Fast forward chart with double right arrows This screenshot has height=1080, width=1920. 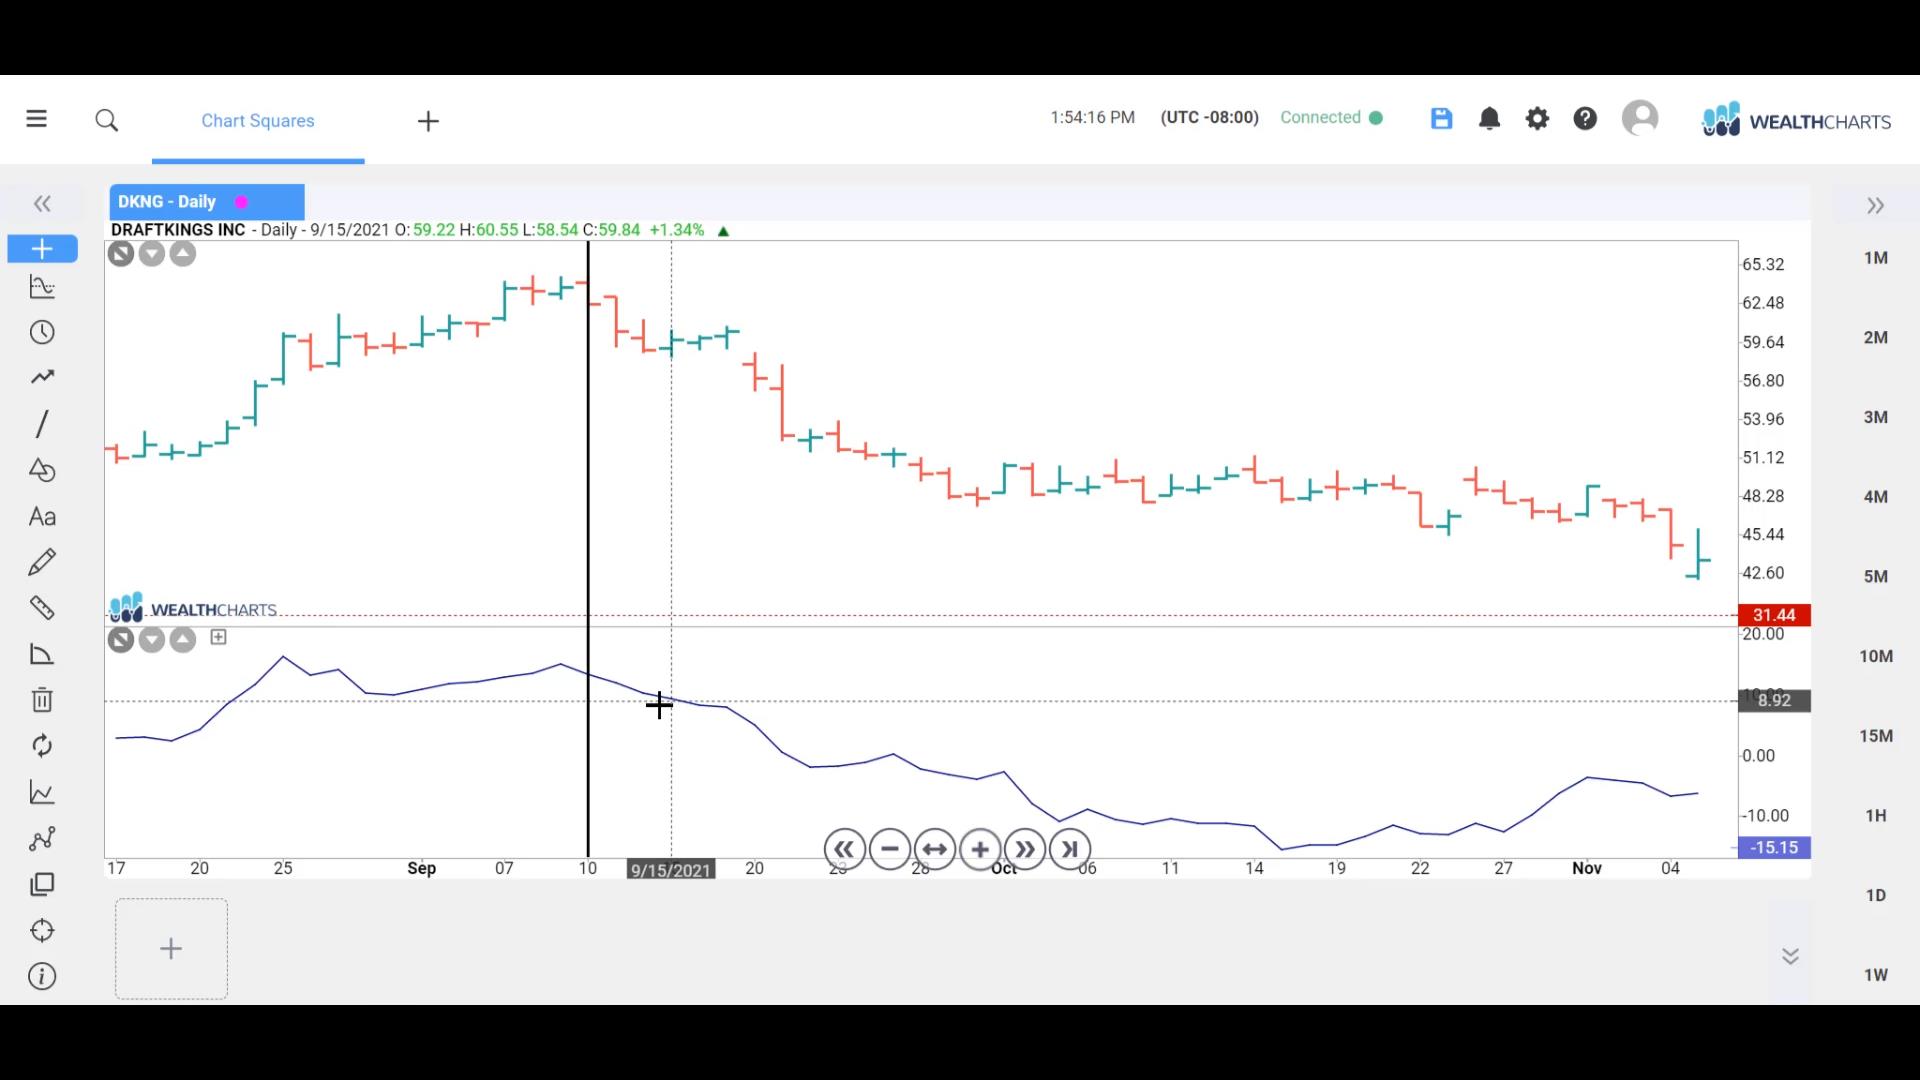[x=1025, y=850]
